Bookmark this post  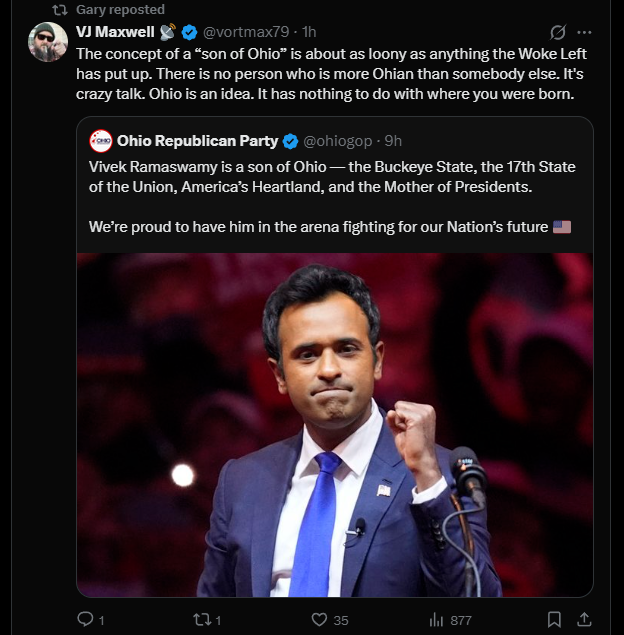(554, 620)
